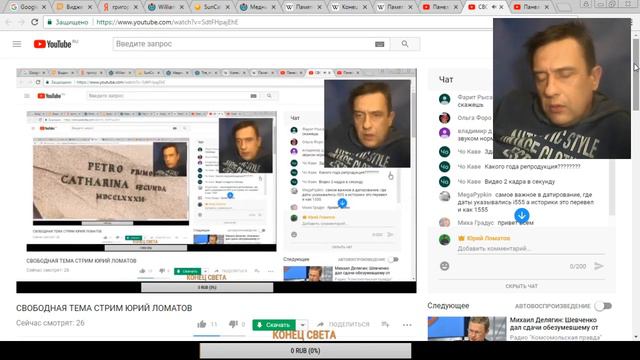Open the emoji picker in chat
The width and height of the screenshot is (640, 360).
(x=444, y=266)
